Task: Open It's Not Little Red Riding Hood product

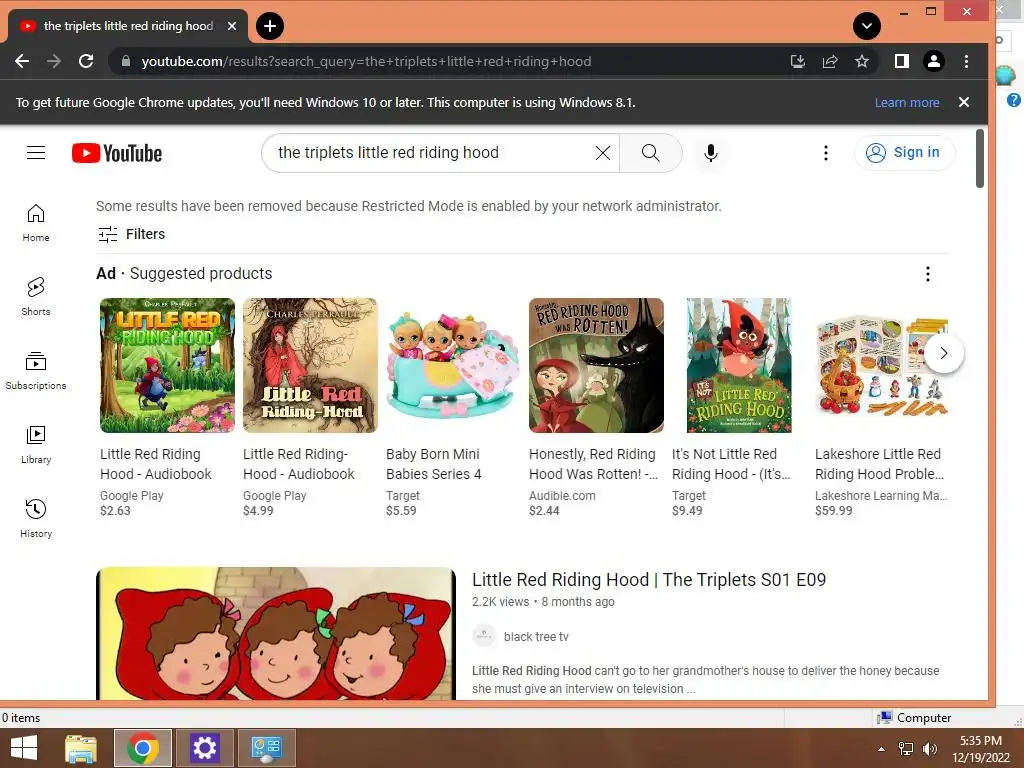Action: [739, 365]
